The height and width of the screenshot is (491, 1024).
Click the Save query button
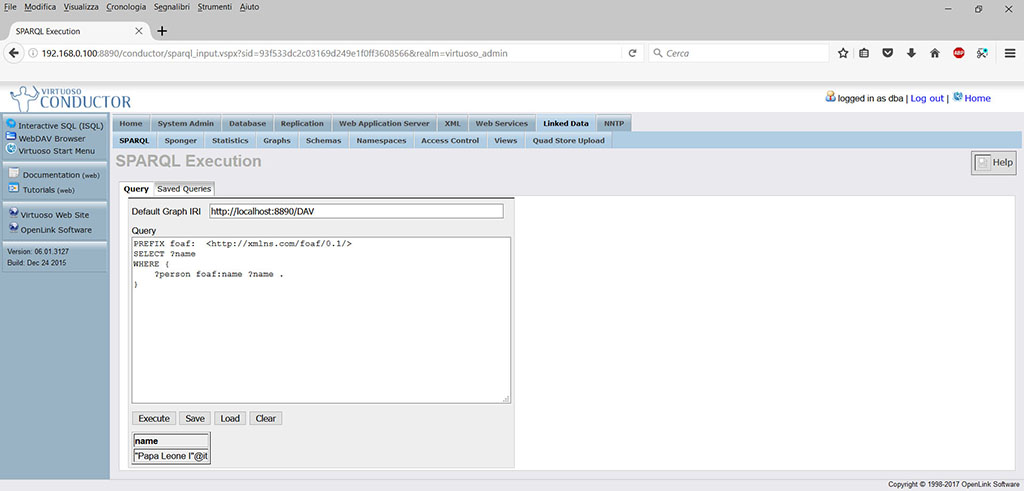pyautogui.click(x=195, y=419)
